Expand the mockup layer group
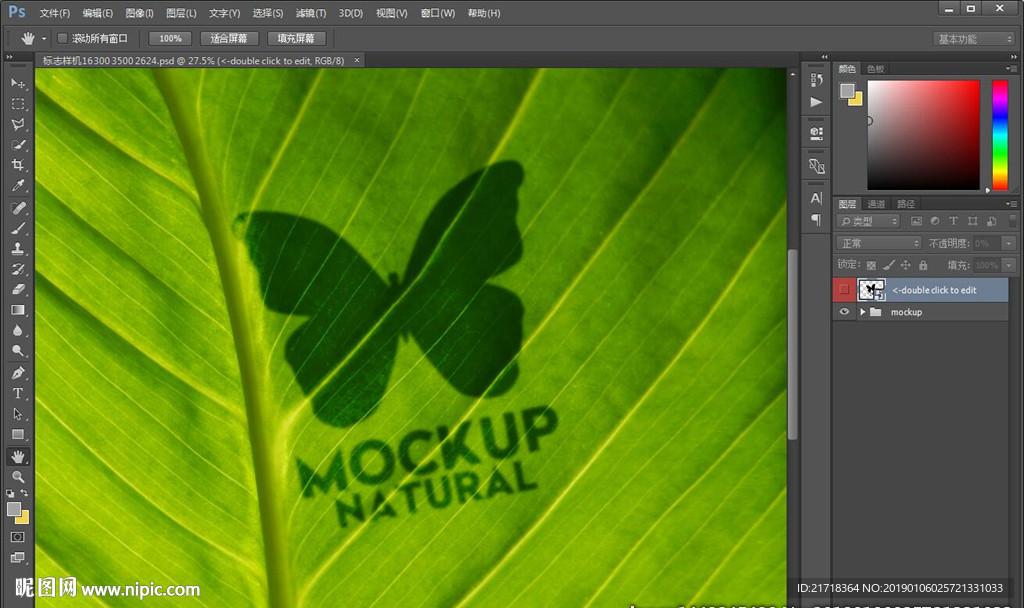The width and height of the screenshot is (1024, 608). click(862, 312)
